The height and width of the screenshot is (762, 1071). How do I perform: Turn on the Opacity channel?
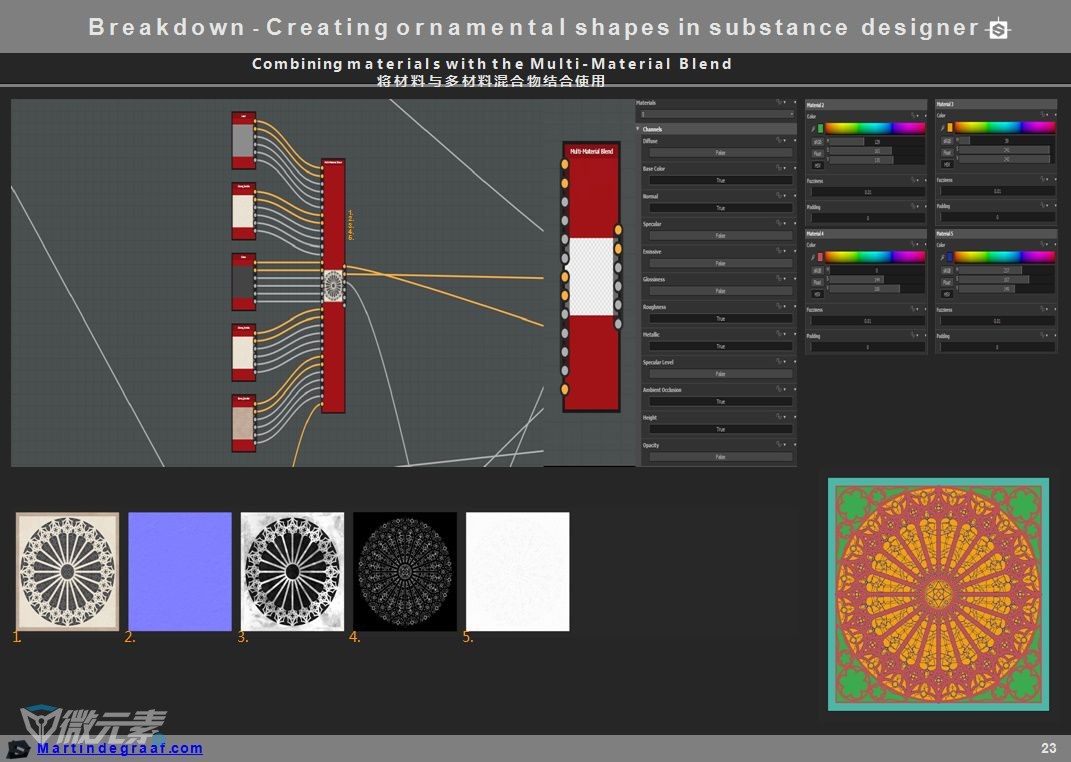coord(721,457)
